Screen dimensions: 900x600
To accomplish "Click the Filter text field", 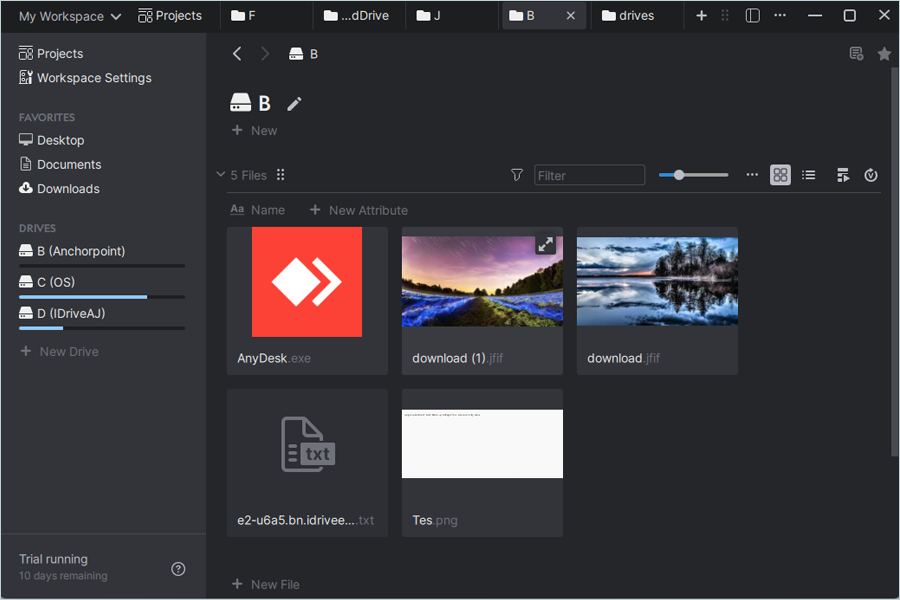I will pos(589,175).
